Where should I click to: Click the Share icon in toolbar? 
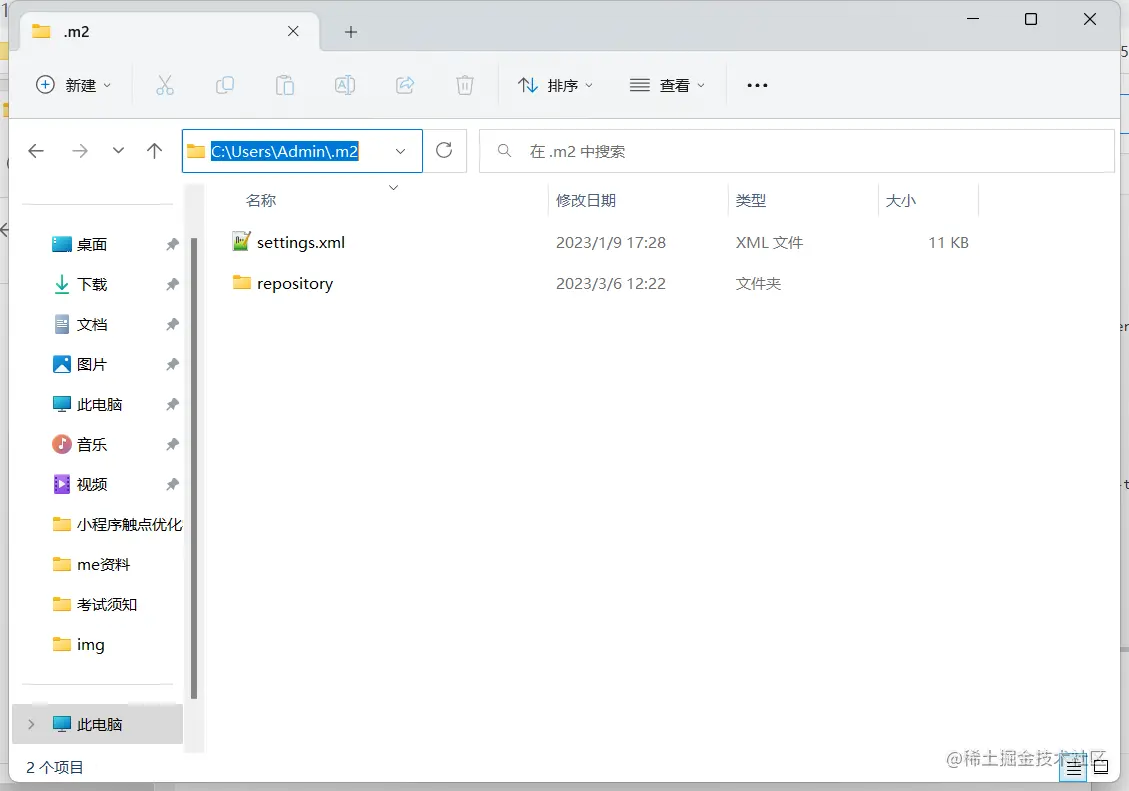click(405, 85)
